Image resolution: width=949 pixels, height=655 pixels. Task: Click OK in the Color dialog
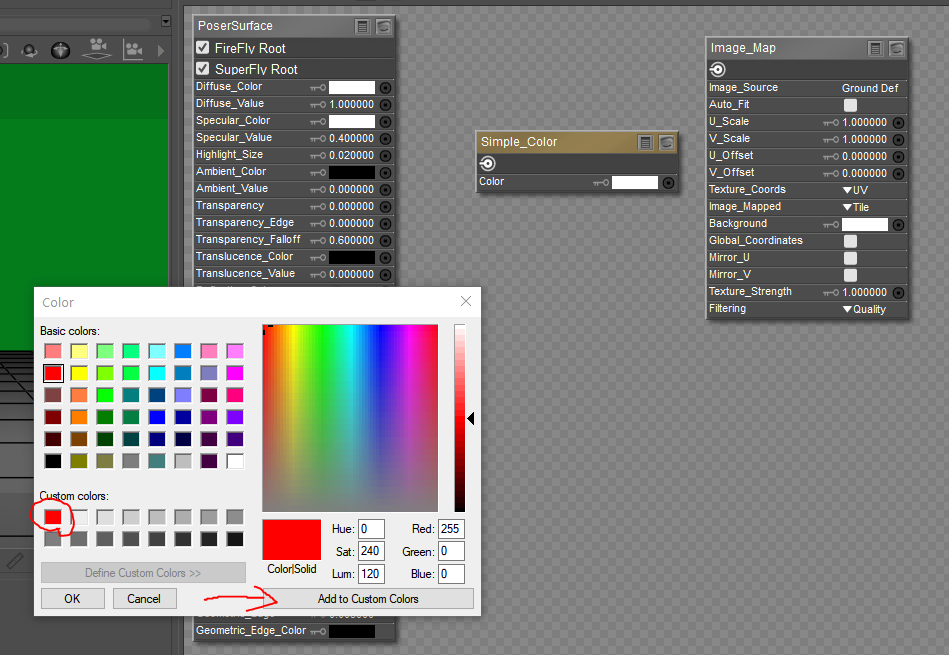(x=72, y=598)
